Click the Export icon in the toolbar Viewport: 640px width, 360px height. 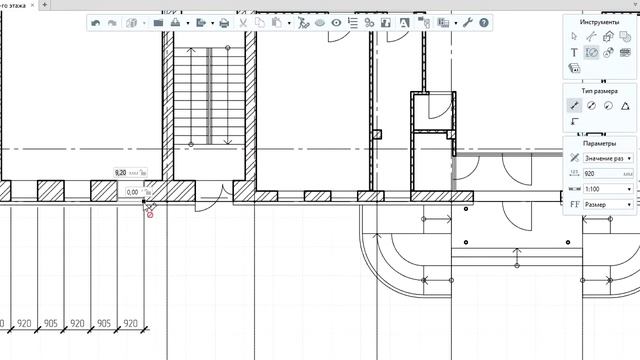(x=201, y=23)
